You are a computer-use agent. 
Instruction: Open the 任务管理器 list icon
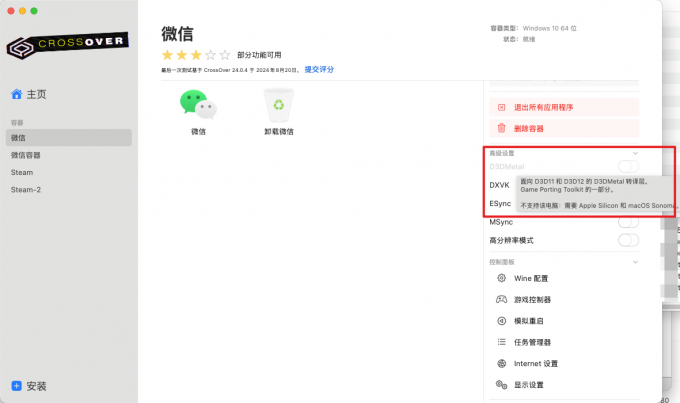click(x=501, y=342)
